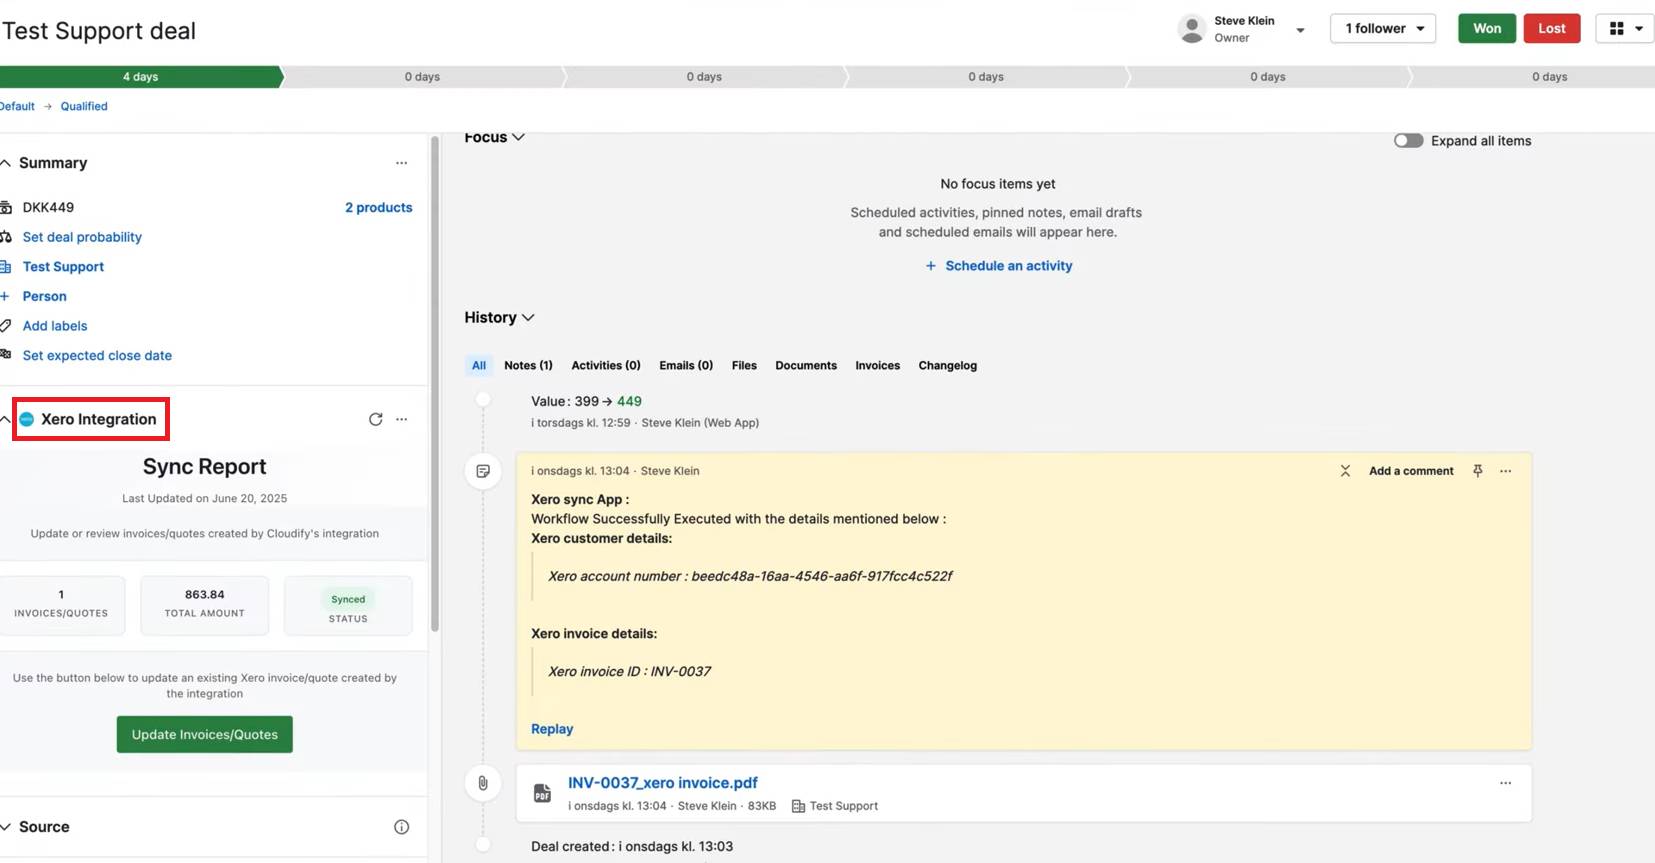Click the Synced status card
This screenshot has height=863, width=1655.
348,605
